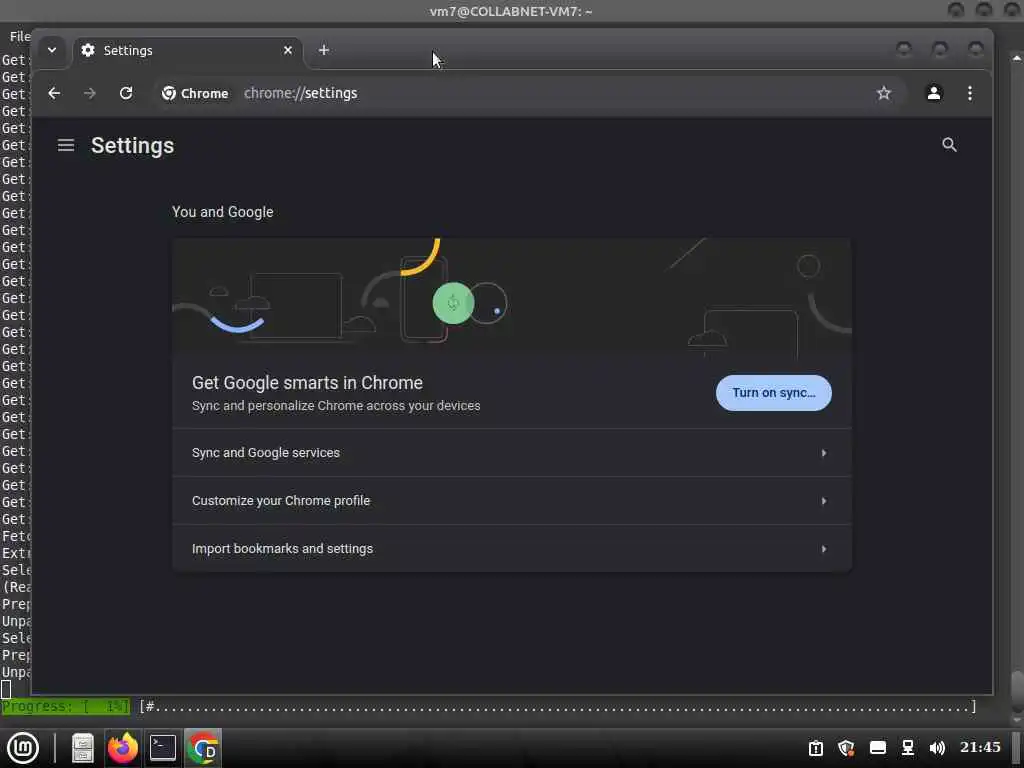The width and height of the screenshot is (1024, 768).
Task: Open Customize your Chrome profile
Action: pos(512,501)
